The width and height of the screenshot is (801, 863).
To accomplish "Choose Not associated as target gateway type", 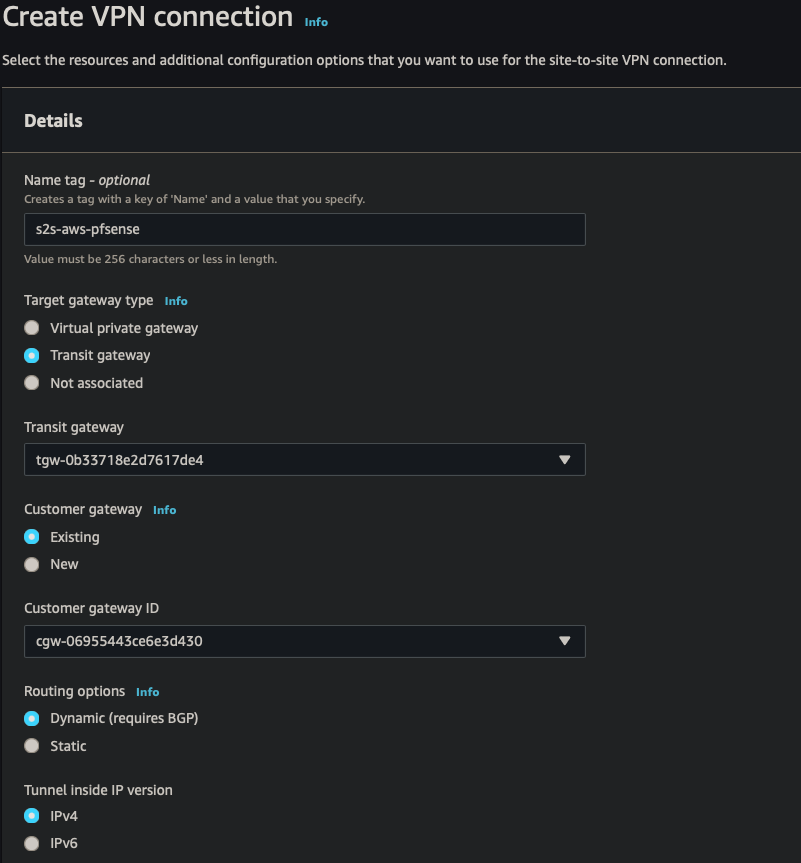I will [x=31, y=382].
